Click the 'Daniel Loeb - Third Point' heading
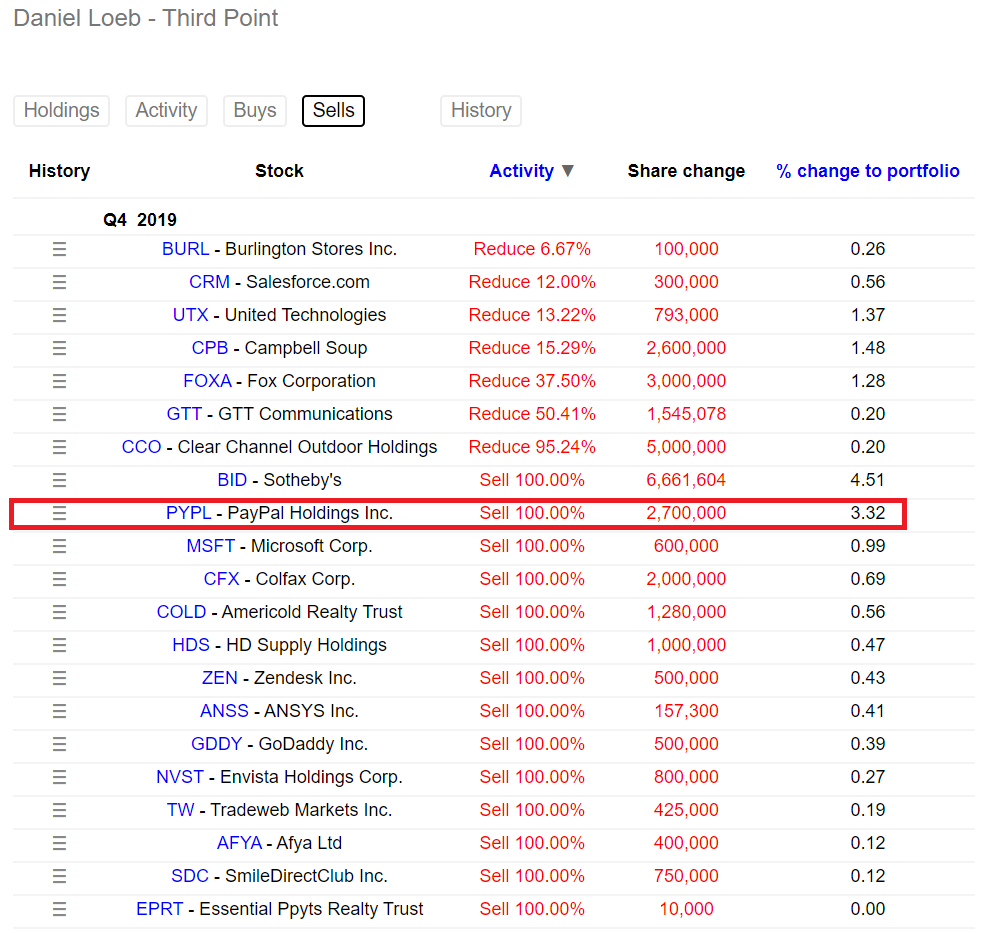Viewport: 989px width, 933px height. pyautogui.click(x=146, y=18)
